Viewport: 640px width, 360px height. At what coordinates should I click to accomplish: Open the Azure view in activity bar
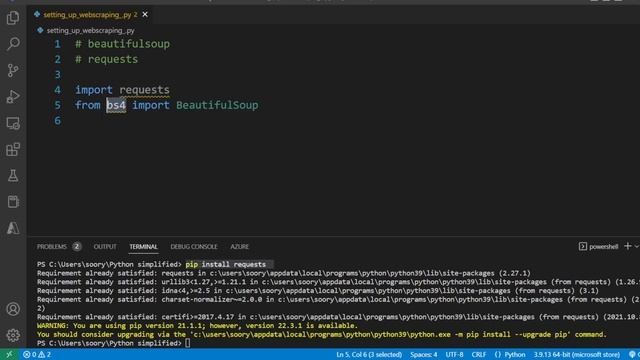(13, 228)
